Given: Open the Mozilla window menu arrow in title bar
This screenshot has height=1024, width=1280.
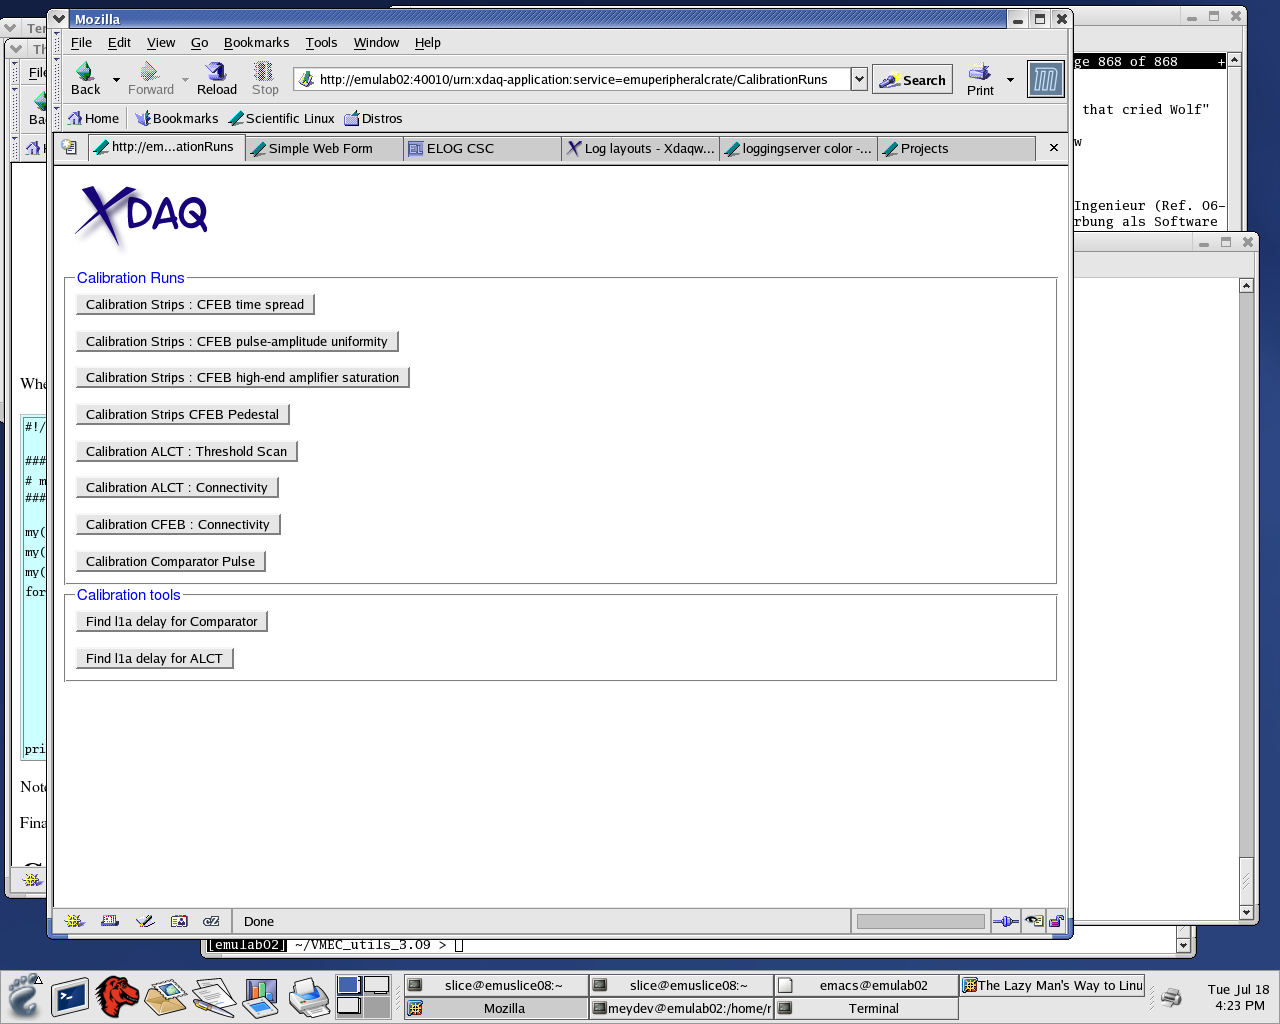Looking at the screenshot, I should (x=60, y=19).
